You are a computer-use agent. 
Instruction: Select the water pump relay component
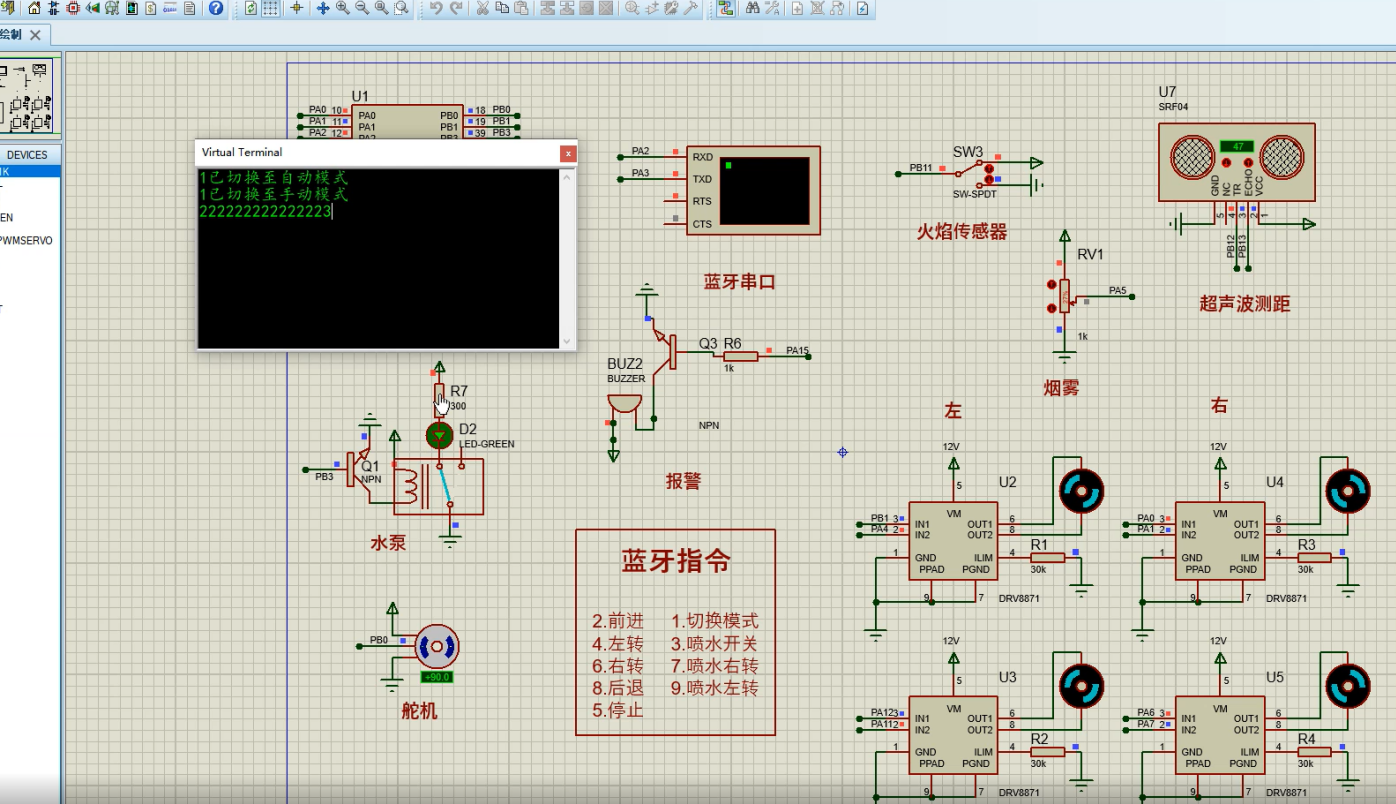click(438, 487)
